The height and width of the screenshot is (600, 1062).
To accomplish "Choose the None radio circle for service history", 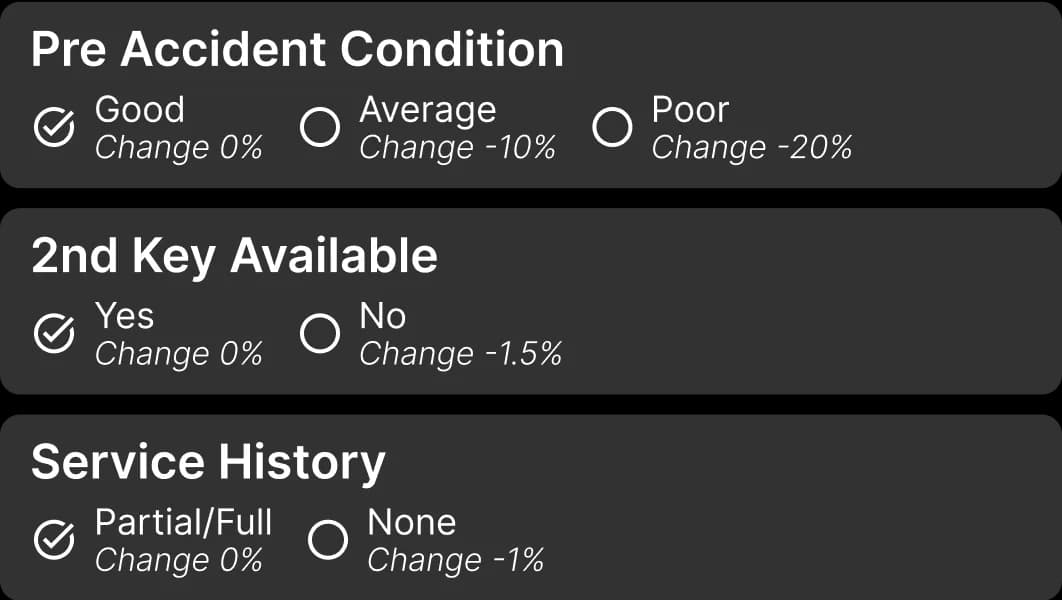I will pyautogui.click(x=328, y=540).
